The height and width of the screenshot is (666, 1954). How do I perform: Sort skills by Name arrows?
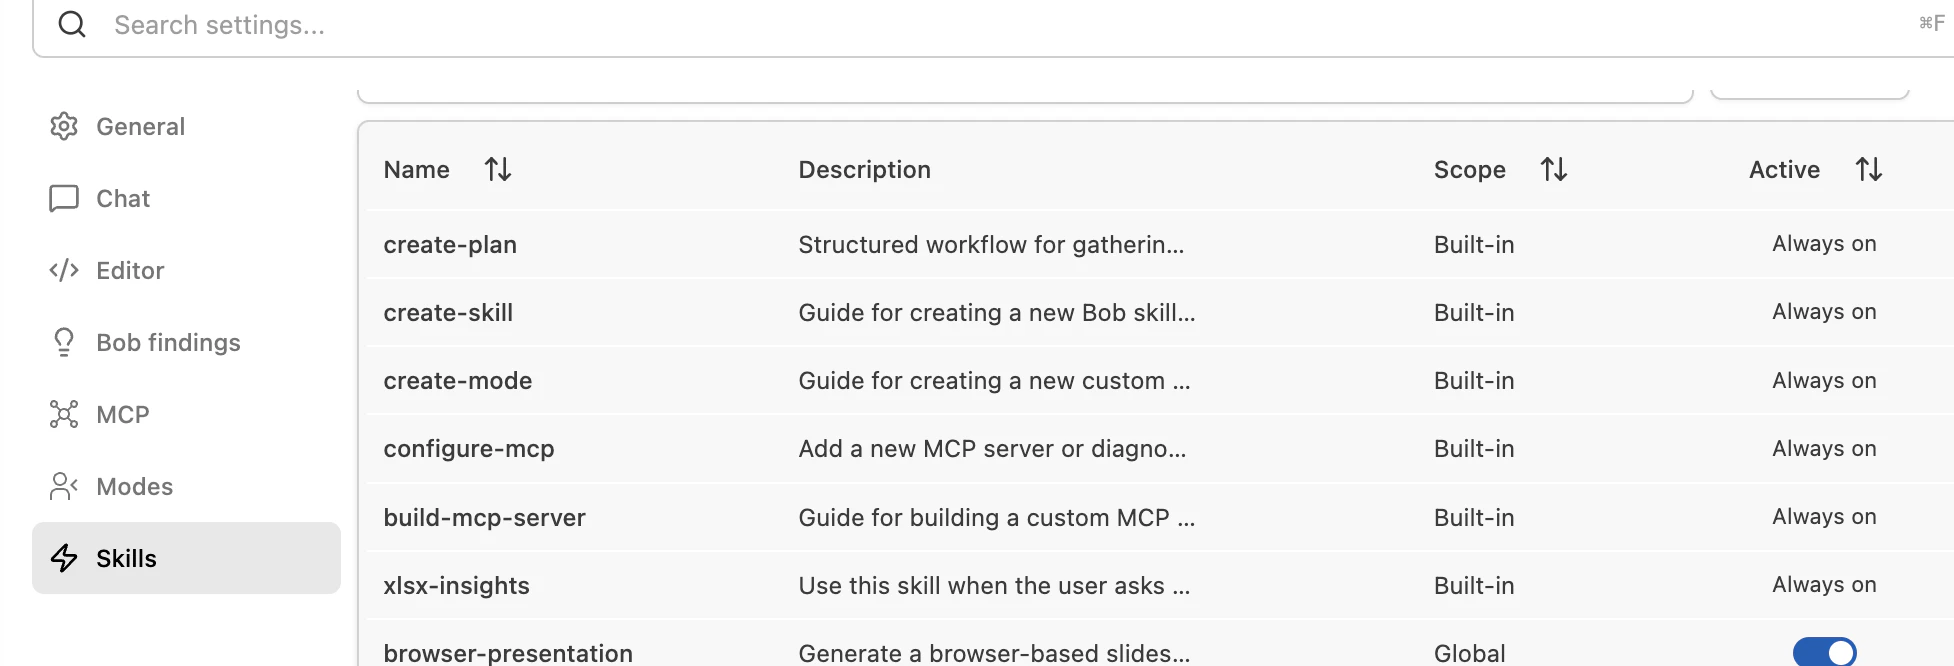click(x=498, y=169)
